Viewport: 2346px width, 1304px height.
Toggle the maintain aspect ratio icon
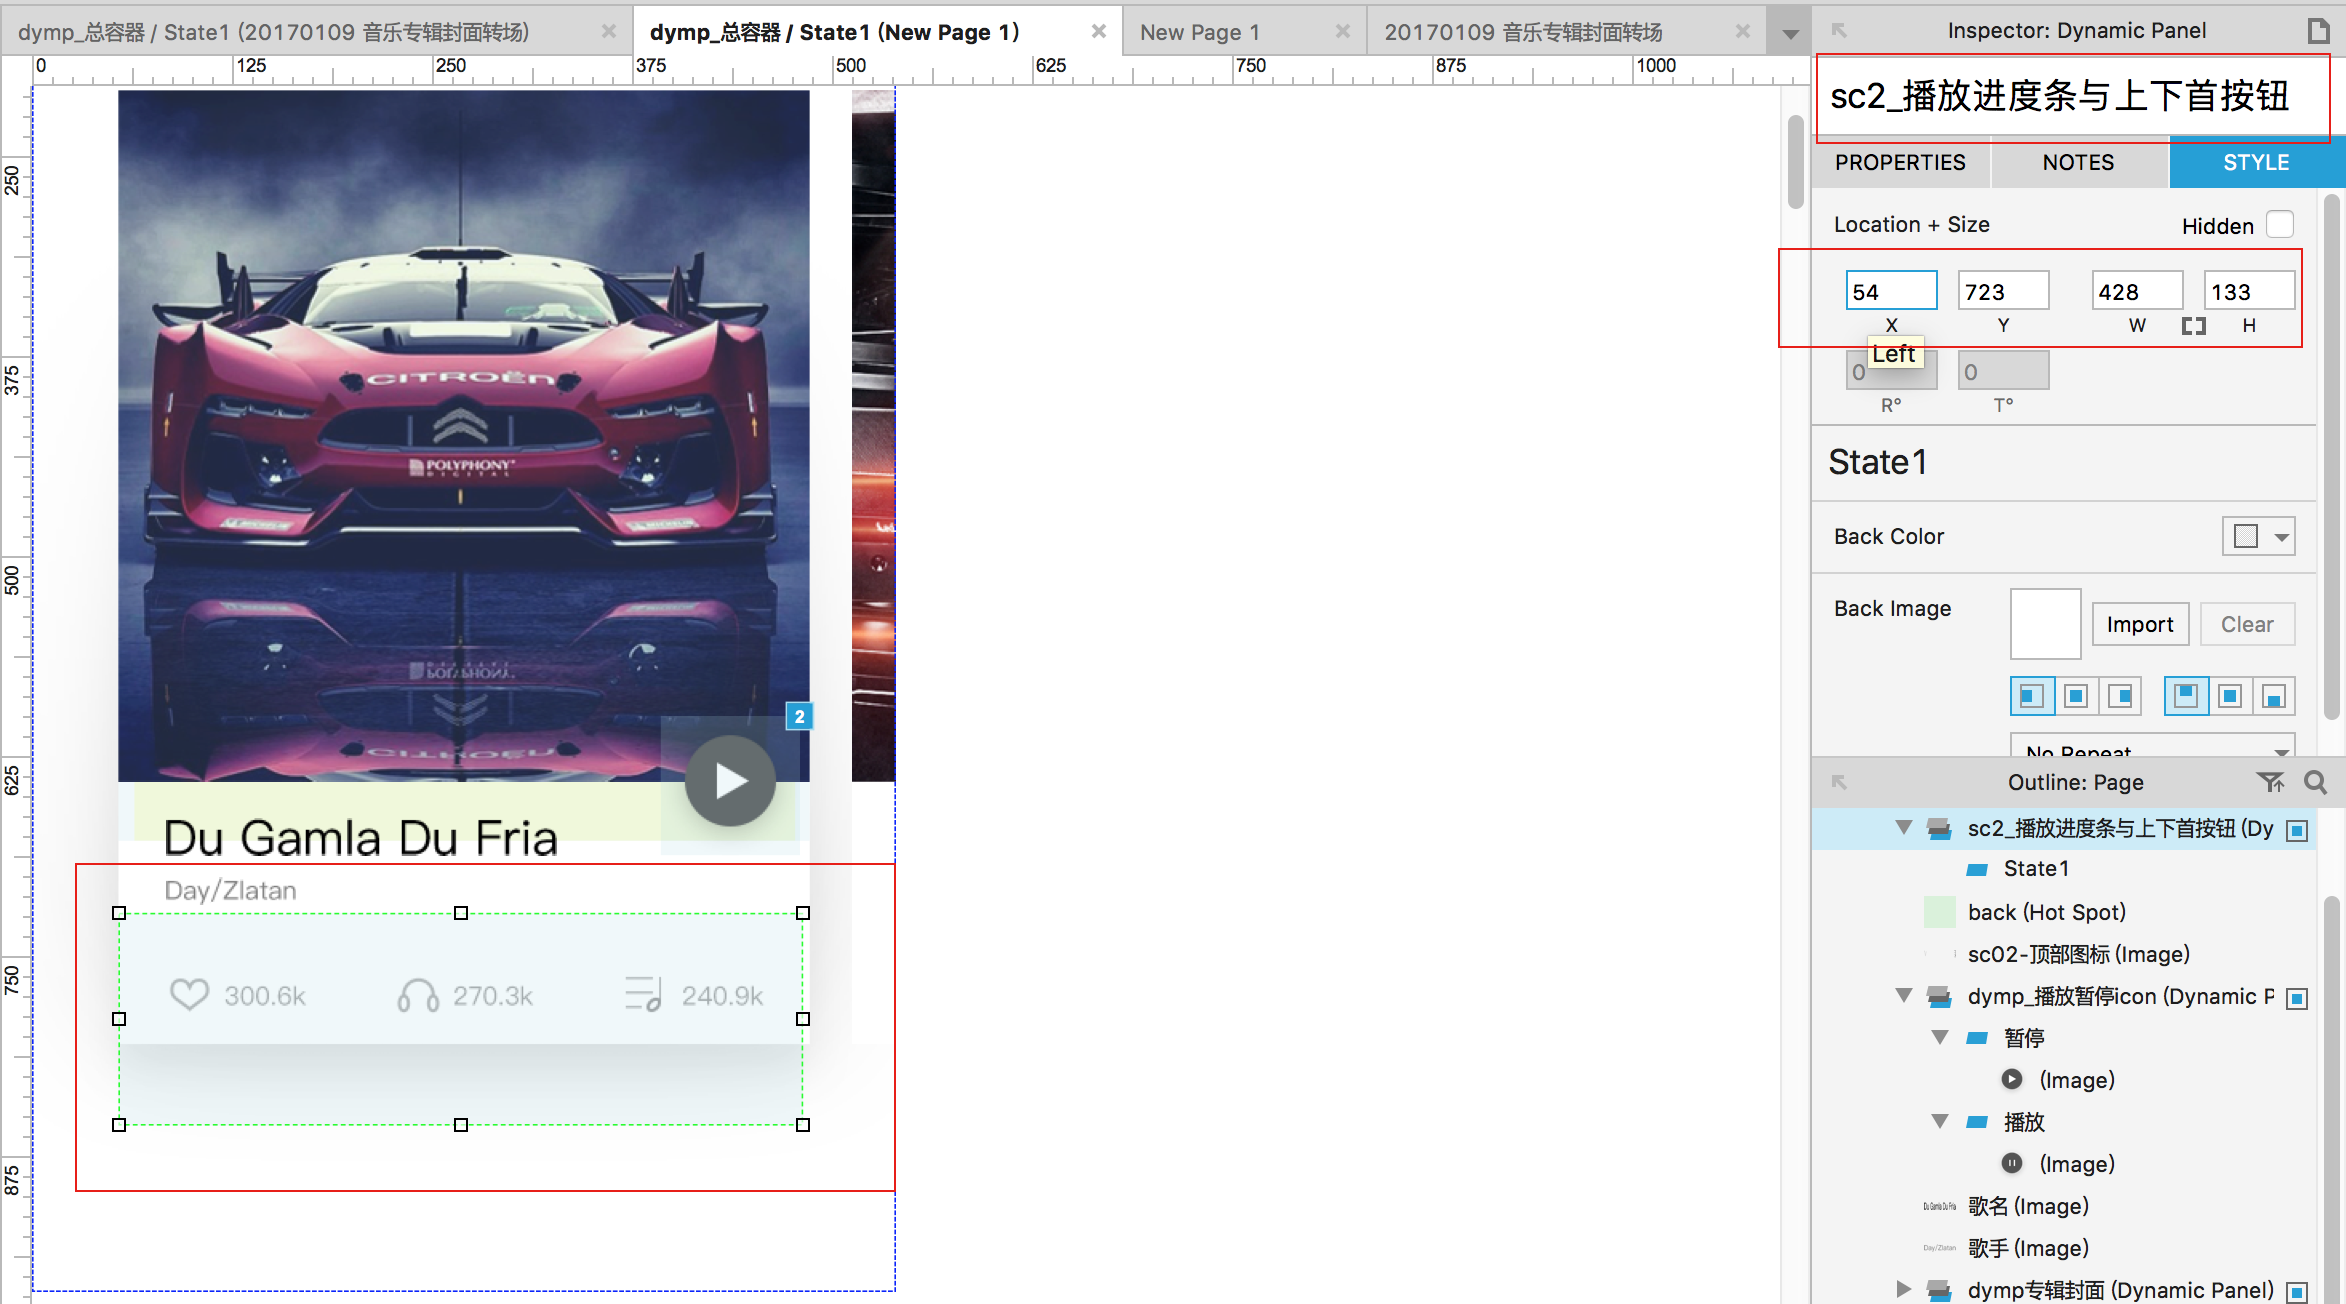point(2193,326)
